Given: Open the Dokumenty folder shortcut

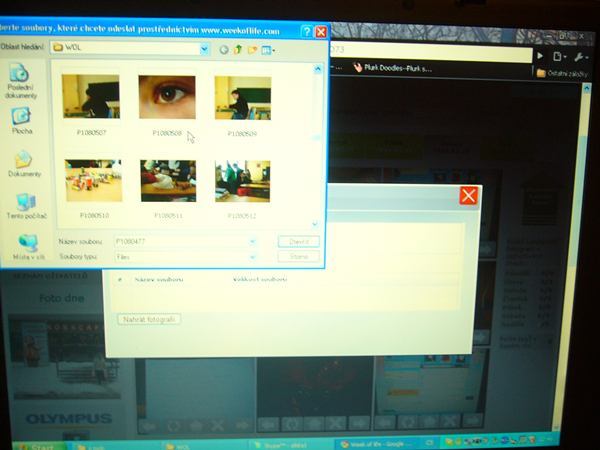Looking at the screenshot, I should [x=24, y=164].
